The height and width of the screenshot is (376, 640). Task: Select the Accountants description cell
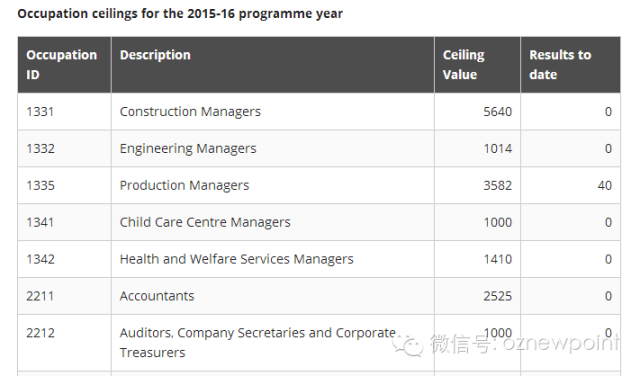(x=273, y=296)
